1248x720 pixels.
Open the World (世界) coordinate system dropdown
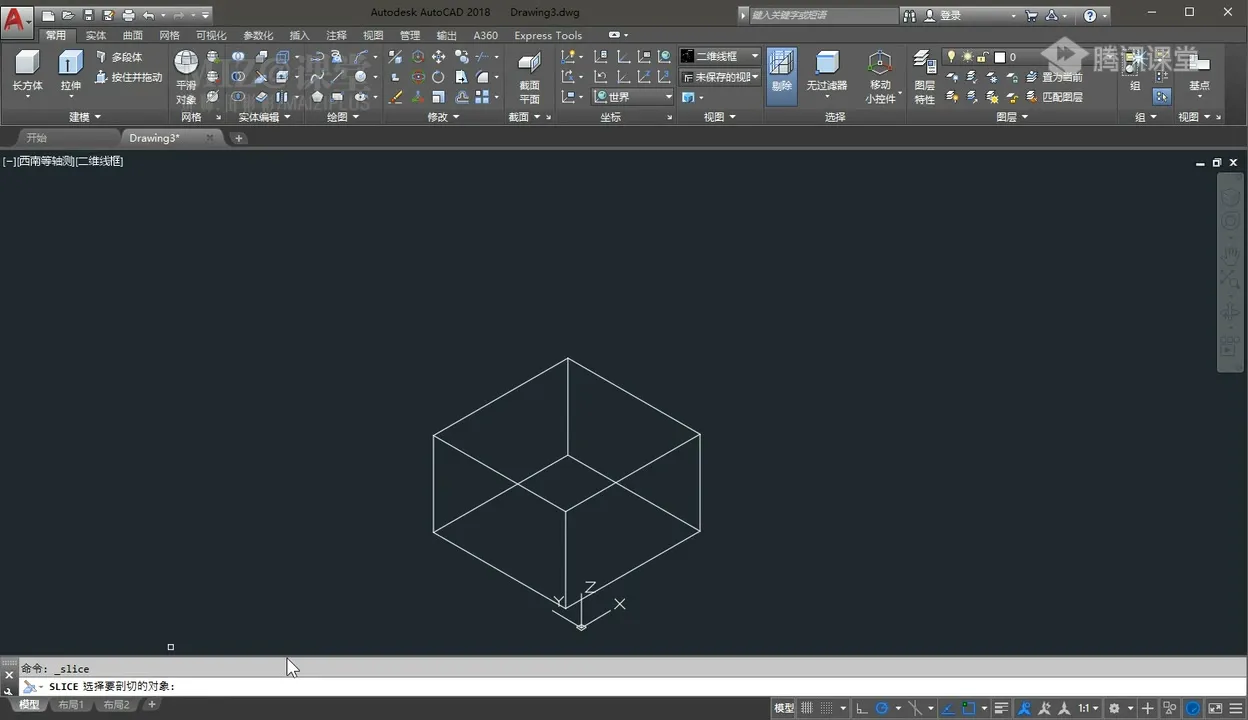coord(634,97)
